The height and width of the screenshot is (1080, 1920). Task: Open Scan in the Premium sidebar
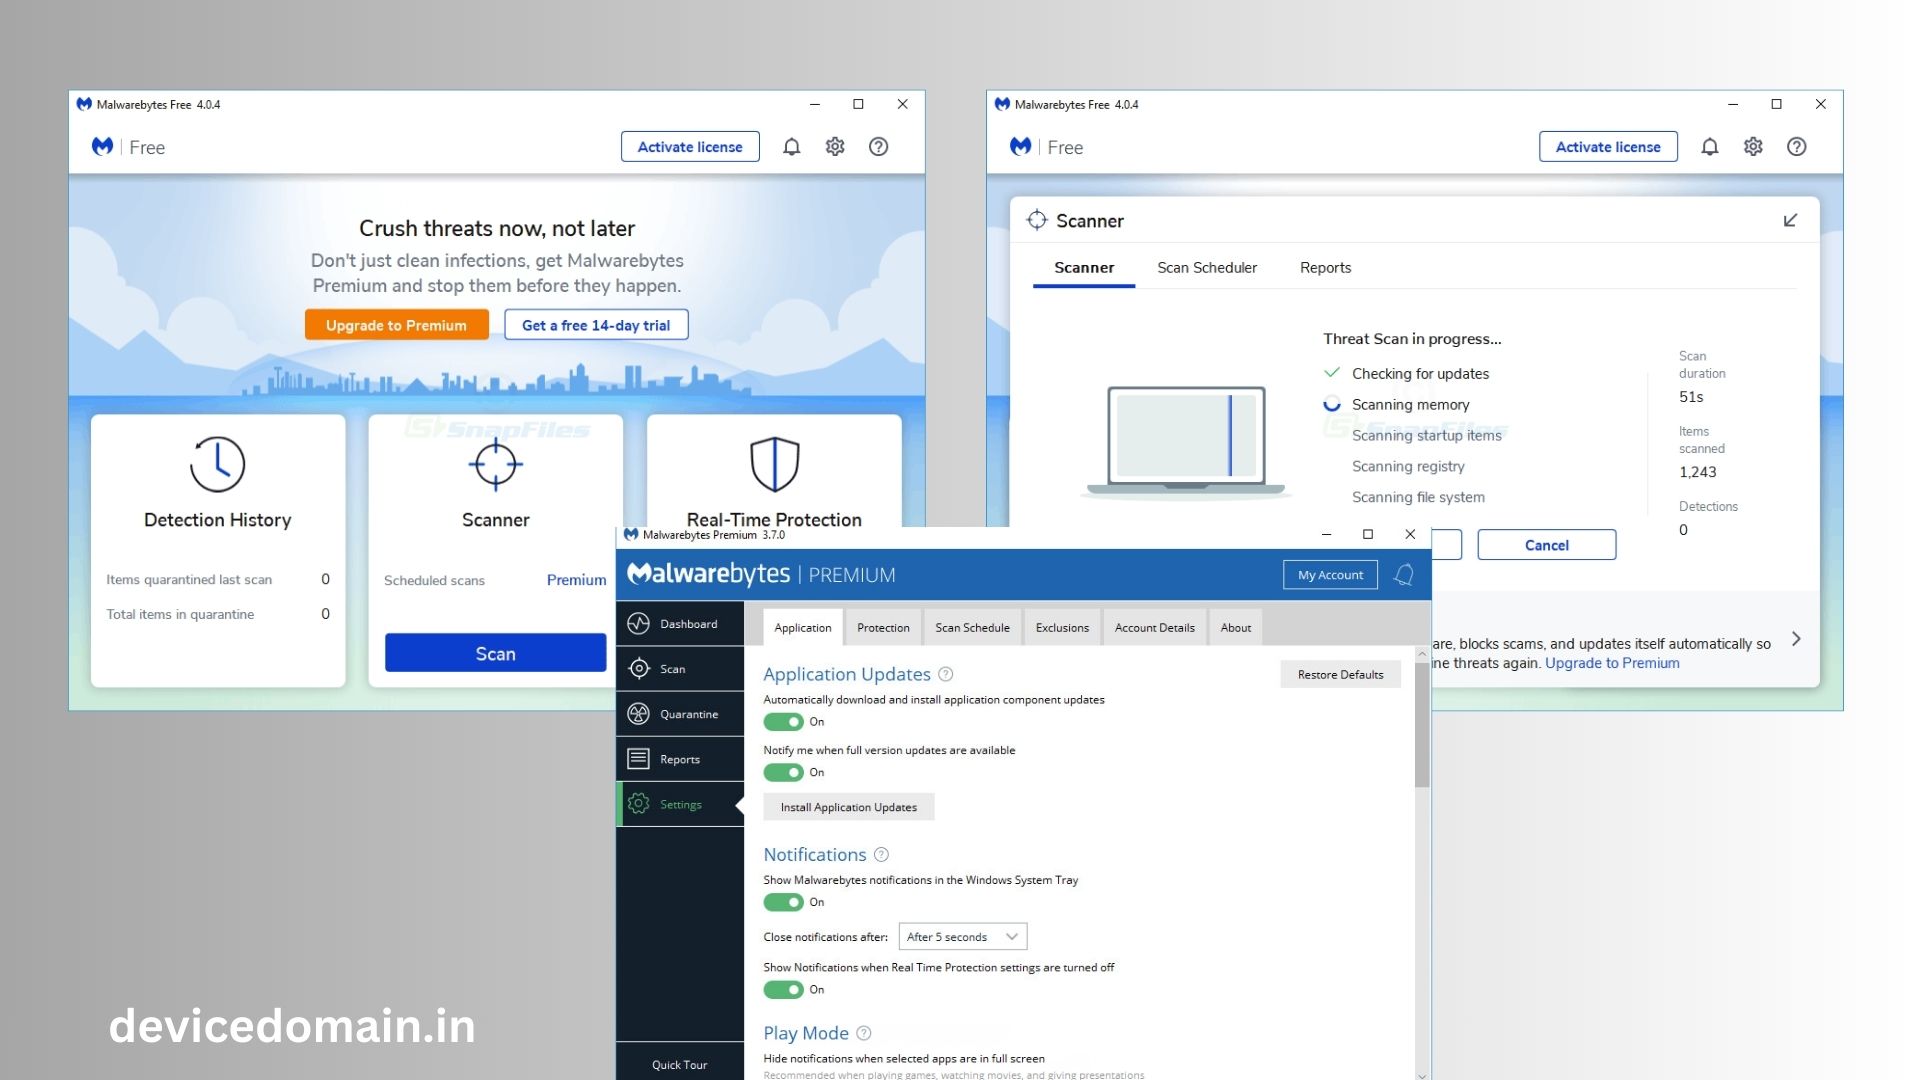(x=672, y=669)
